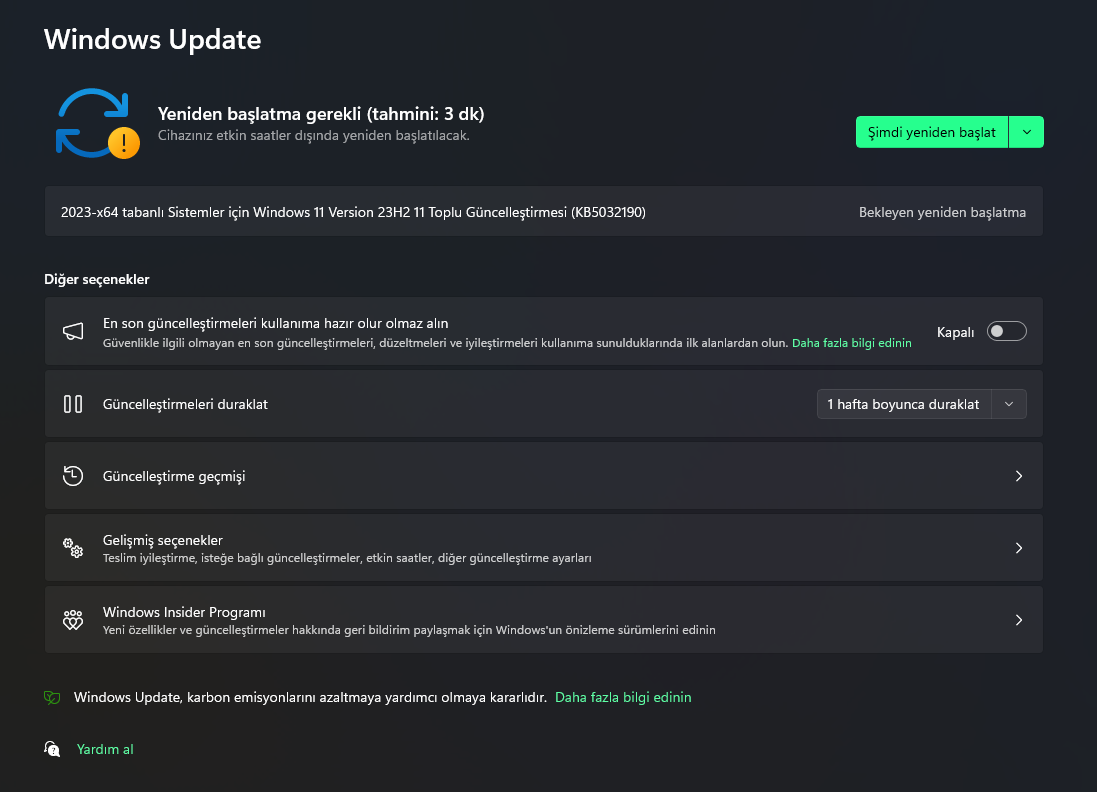Open Gelişmiş seçenekler row

(544, 548)
